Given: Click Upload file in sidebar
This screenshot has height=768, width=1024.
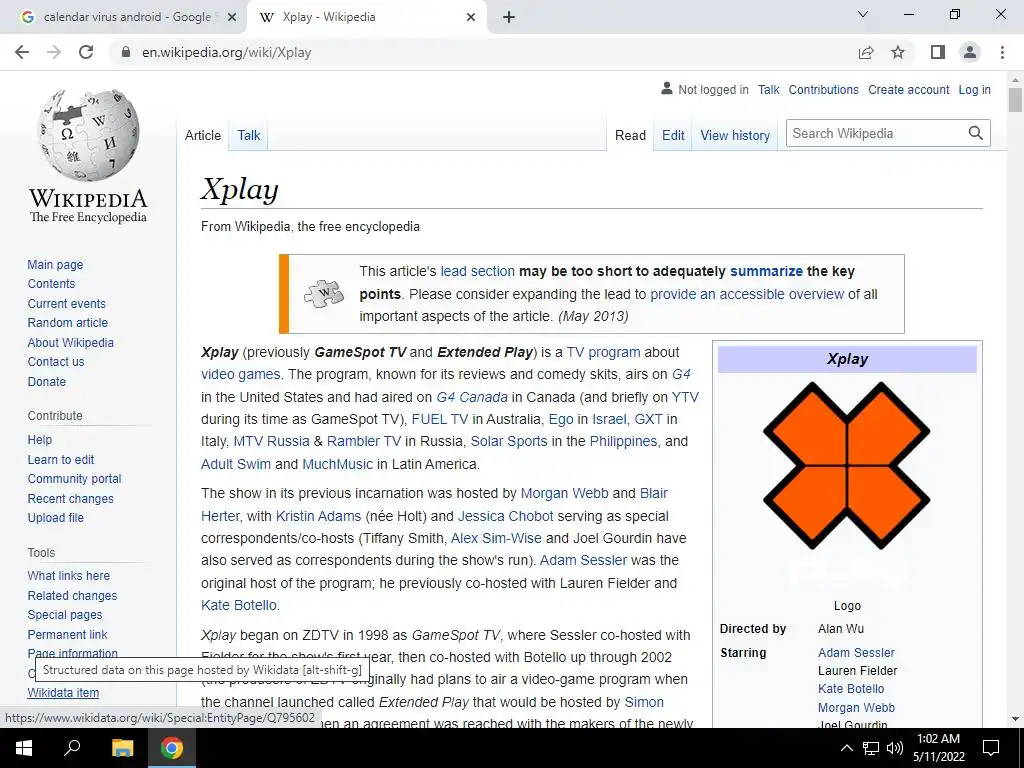Looking at the screenshot, I should click(x=56, y=517).
